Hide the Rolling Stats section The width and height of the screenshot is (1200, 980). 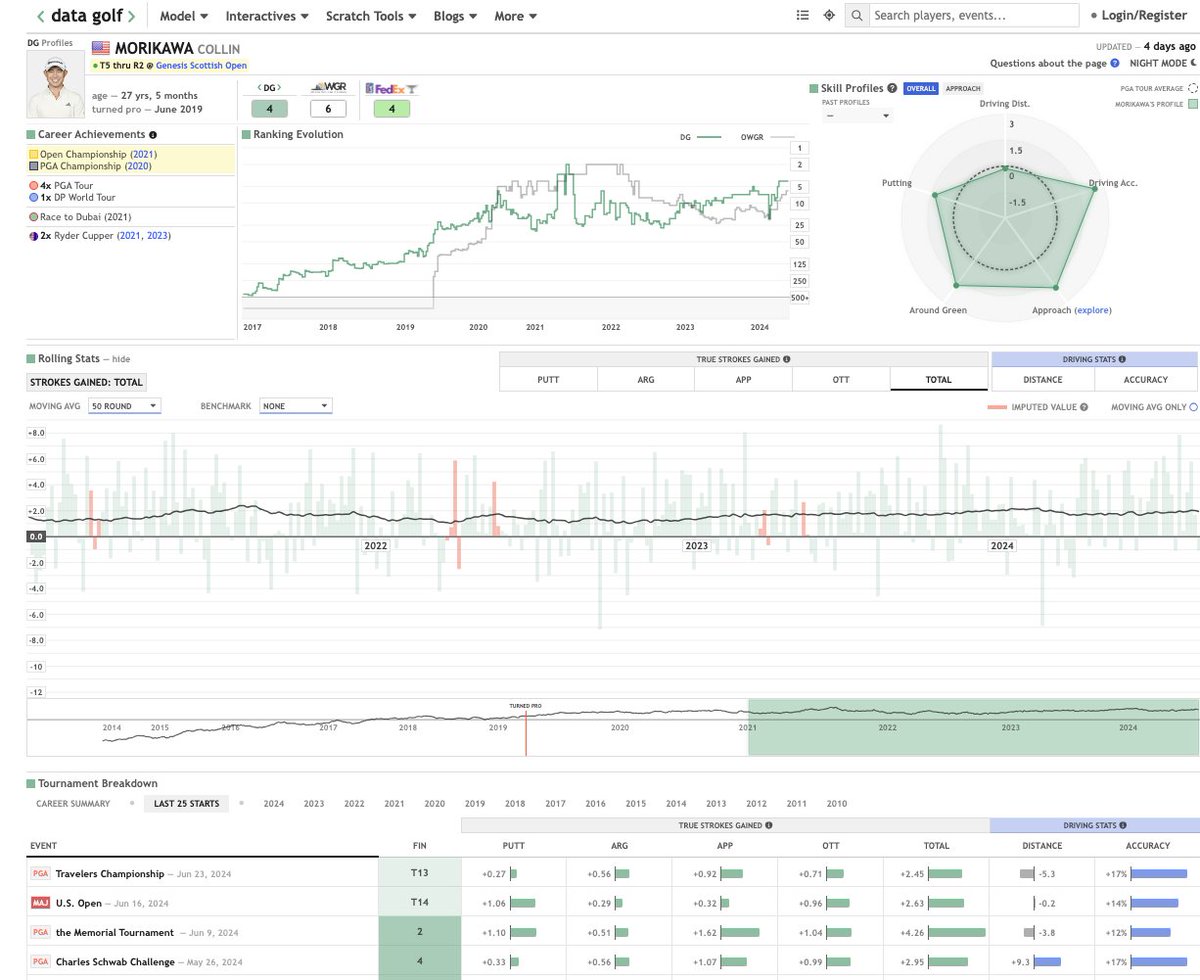[120, 359]
